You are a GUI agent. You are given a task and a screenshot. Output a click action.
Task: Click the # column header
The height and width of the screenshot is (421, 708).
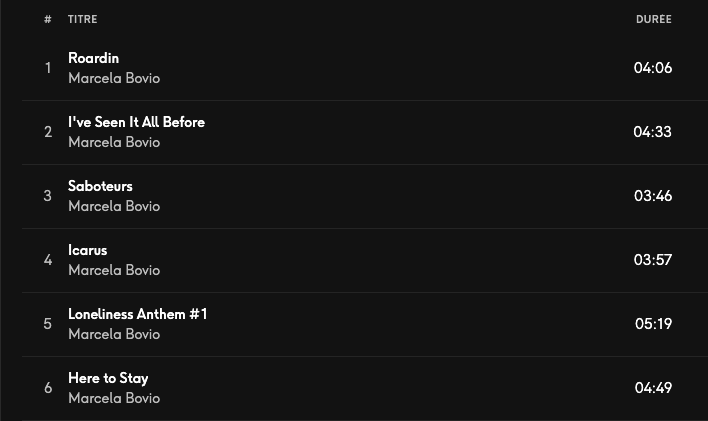(47, 19)
